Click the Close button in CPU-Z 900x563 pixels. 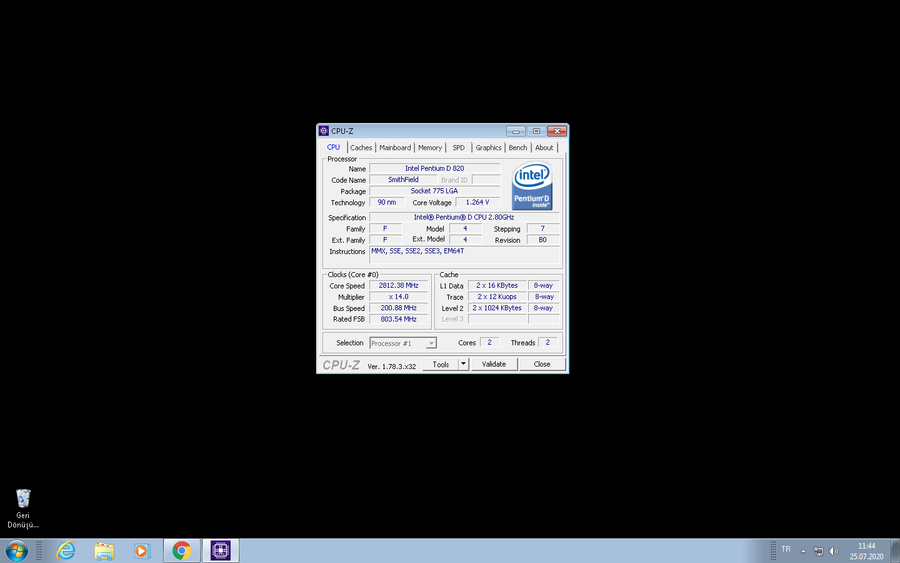click(542, 364)
